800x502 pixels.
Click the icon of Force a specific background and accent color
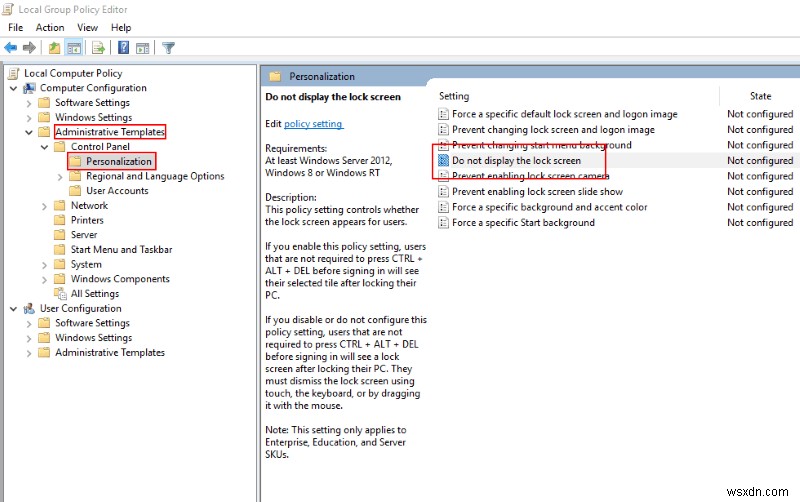443,207
